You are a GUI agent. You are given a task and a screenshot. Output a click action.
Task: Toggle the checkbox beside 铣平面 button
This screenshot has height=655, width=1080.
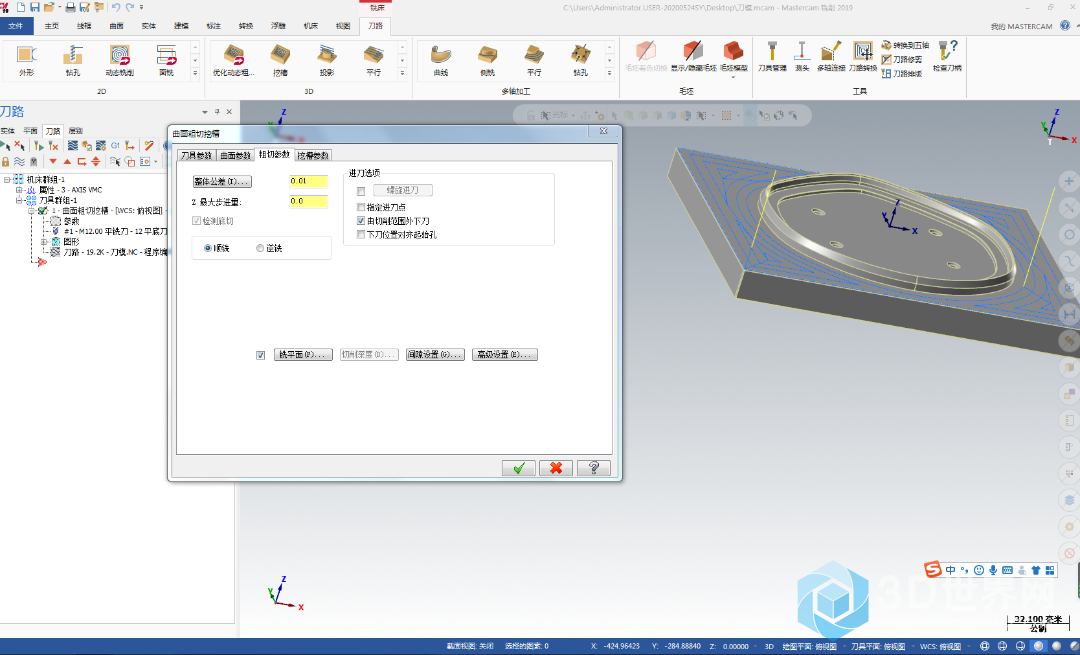tap(260, 355)
